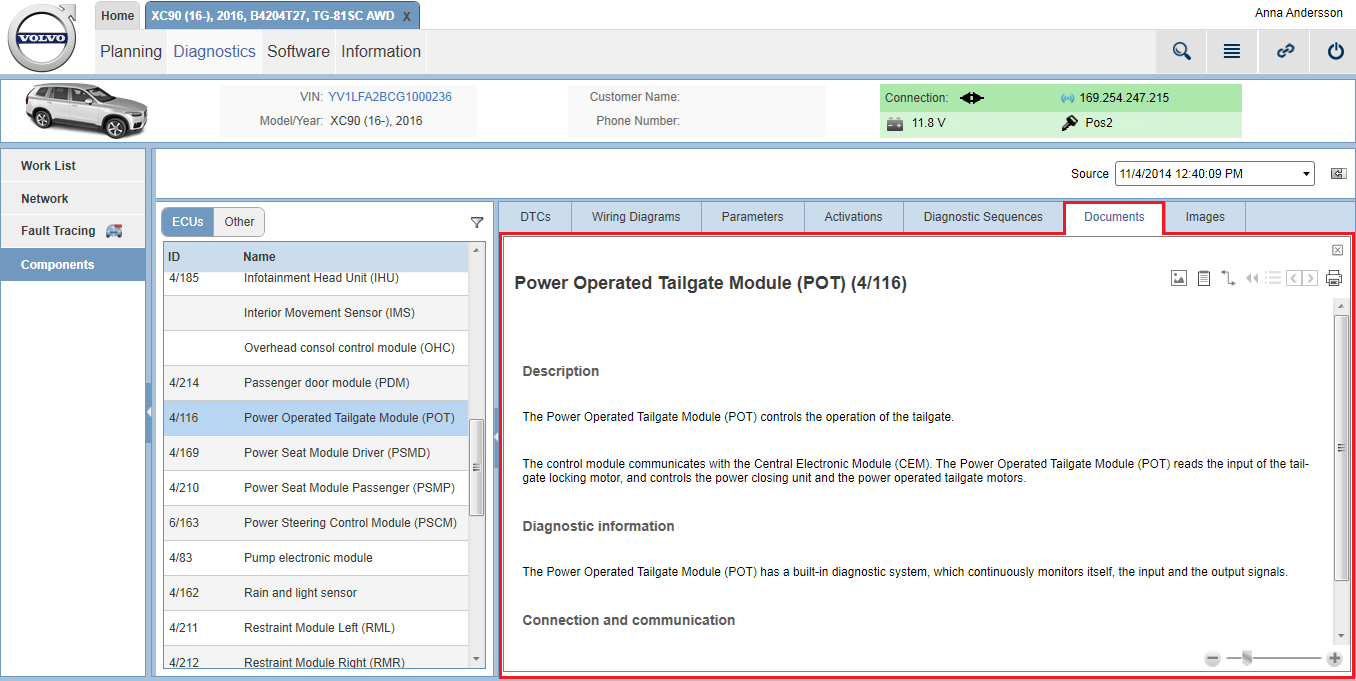
Task: Close the document panel with X
Action: point(1338,250)
